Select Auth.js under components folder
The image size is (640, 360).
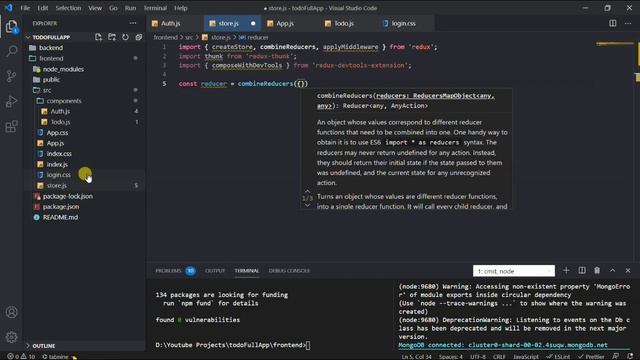tap(60, 111)
